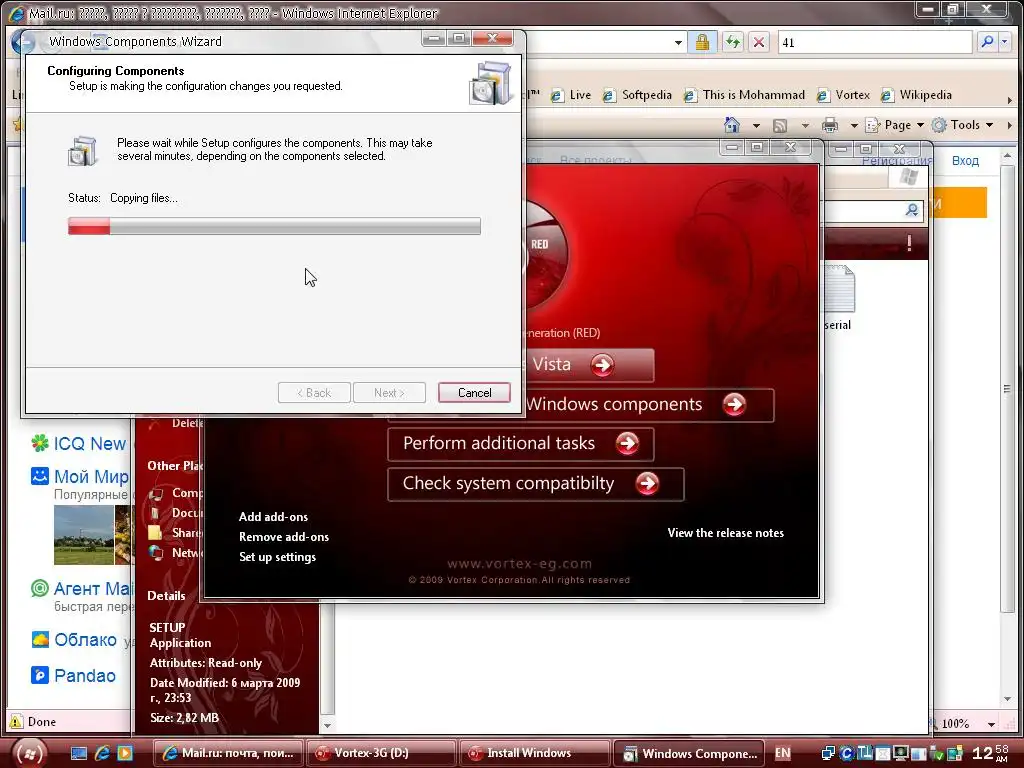The width and height of the screenshot is (1024, 768).
Task: Click the search box containing 41
Action: (x=874, y=42)
